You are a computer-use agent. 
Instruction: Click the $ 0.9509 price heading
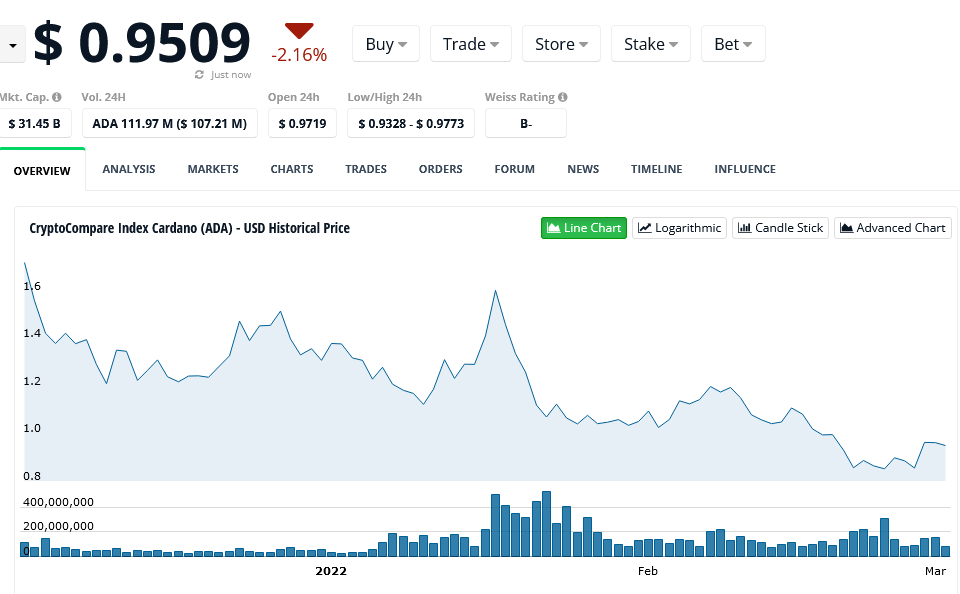(142, 43)
